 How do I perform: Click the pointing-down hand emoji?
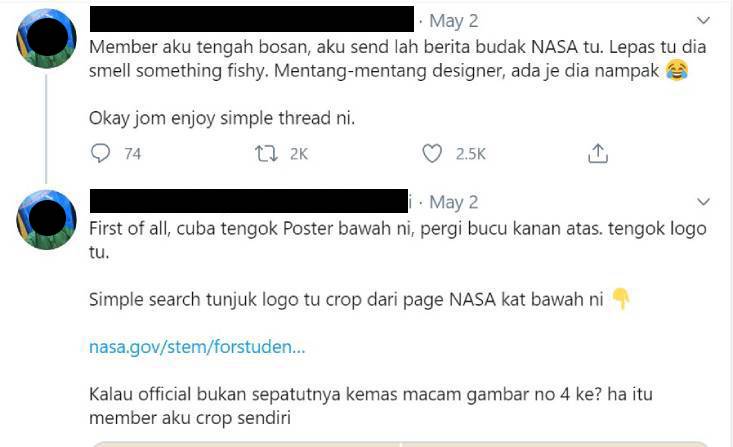(x=621, y=298)
